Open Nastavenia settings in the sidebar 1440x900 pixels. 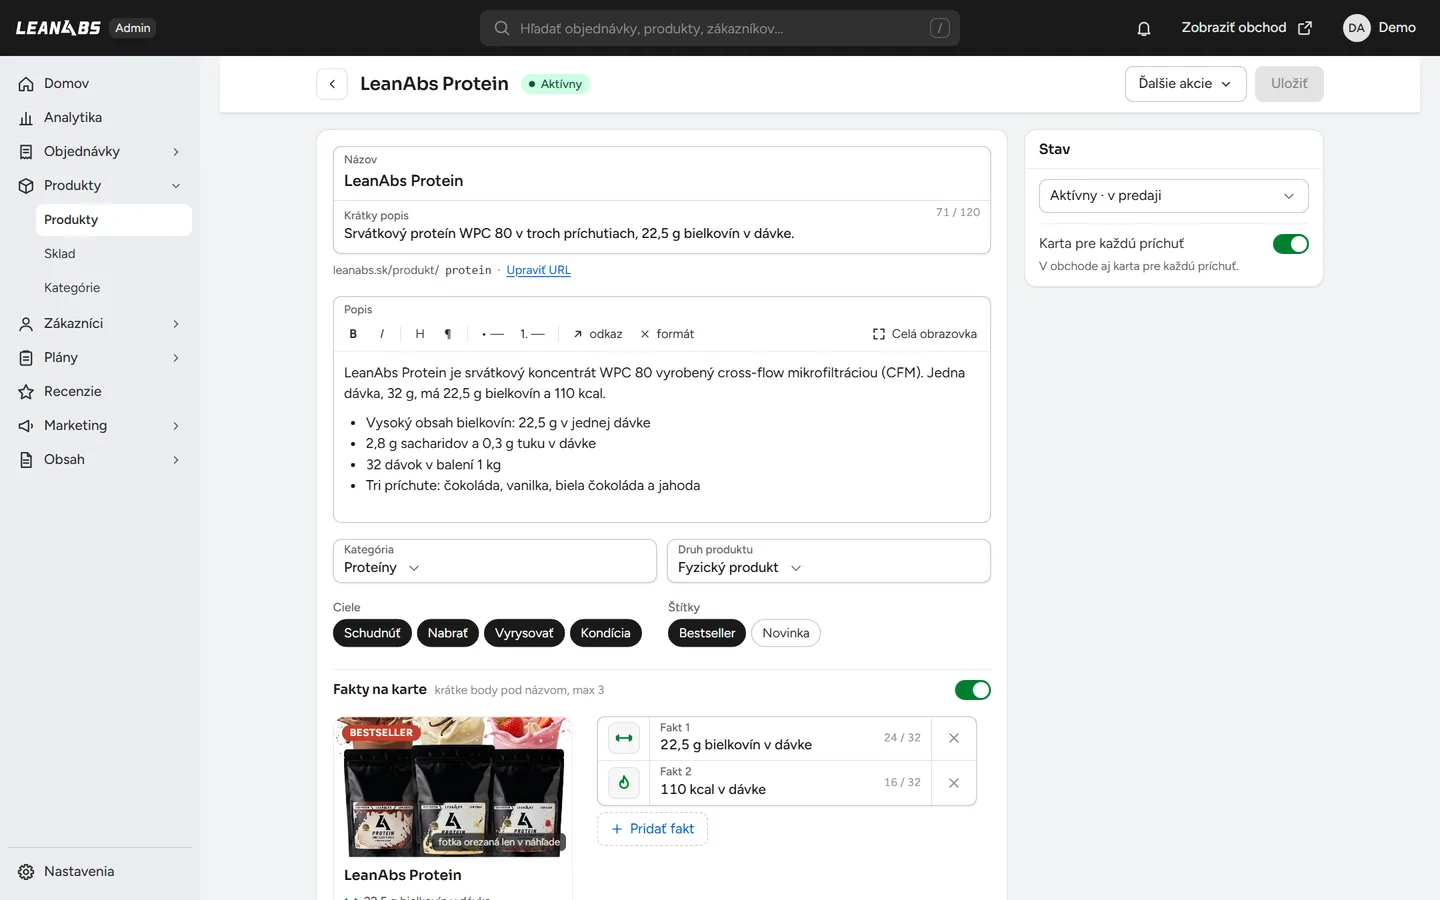[100, 872]
